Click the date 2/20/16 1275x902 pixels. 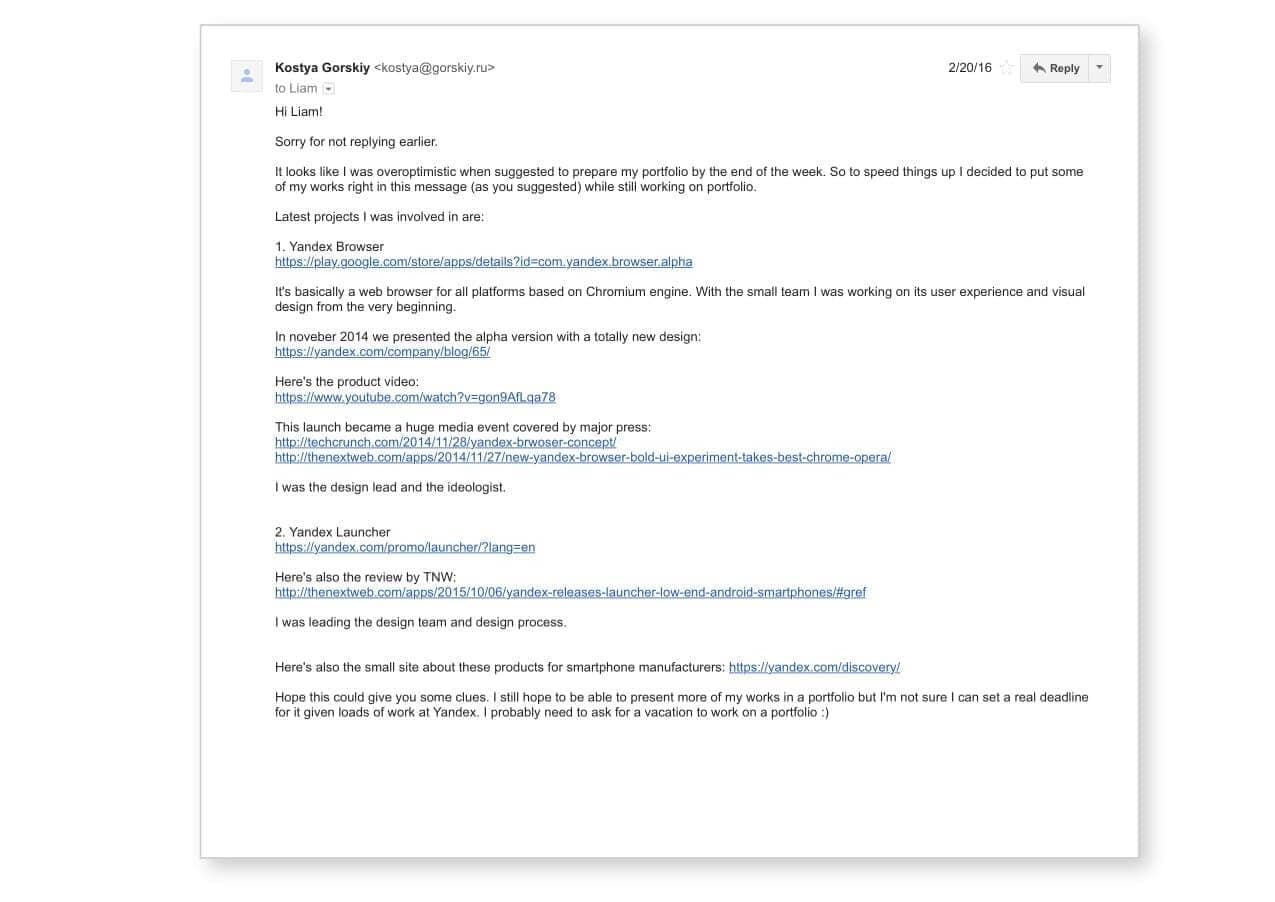click(x=970, y=68)
